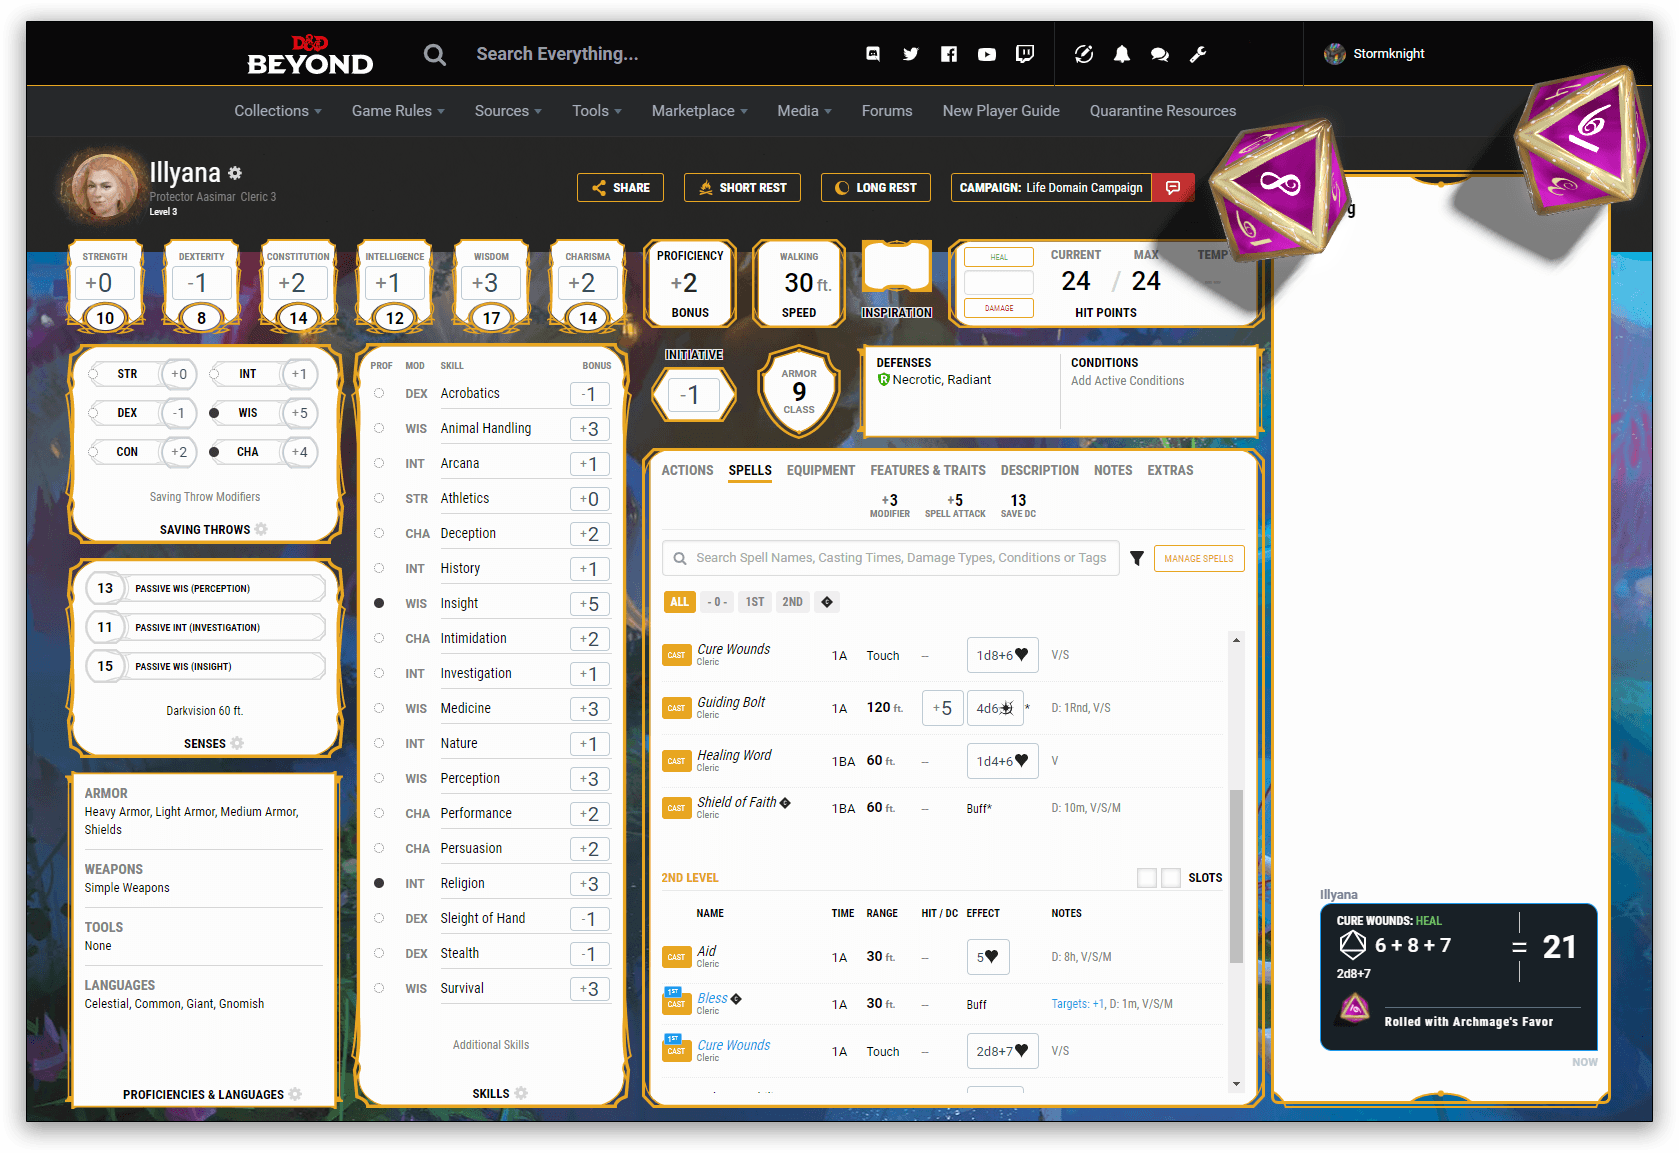Toggle CHA saving throw proficiency dot
The image size is (1679, 1153).
click(214, 452)
